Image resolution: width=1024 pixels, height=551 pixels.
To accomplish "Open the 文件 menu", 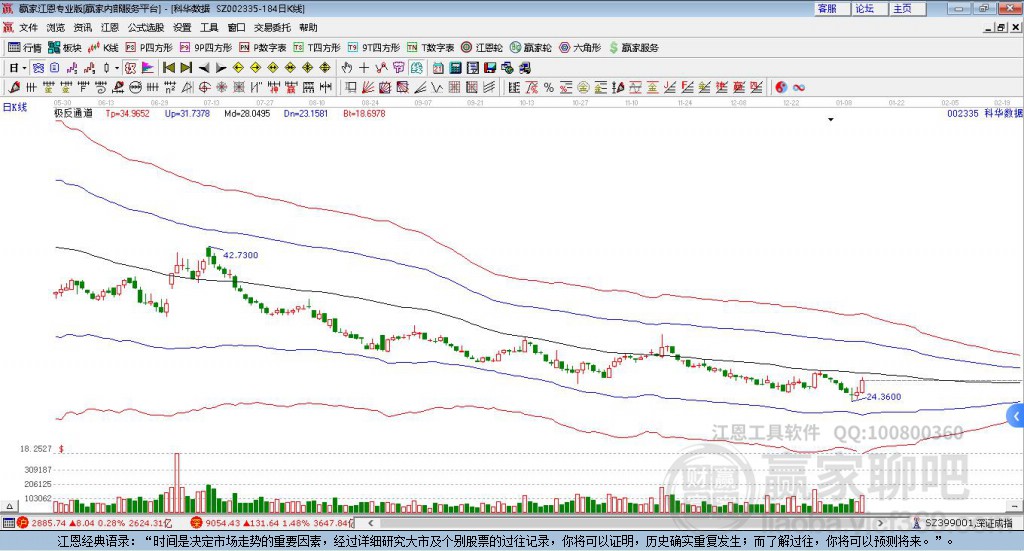I will (28, 27).
